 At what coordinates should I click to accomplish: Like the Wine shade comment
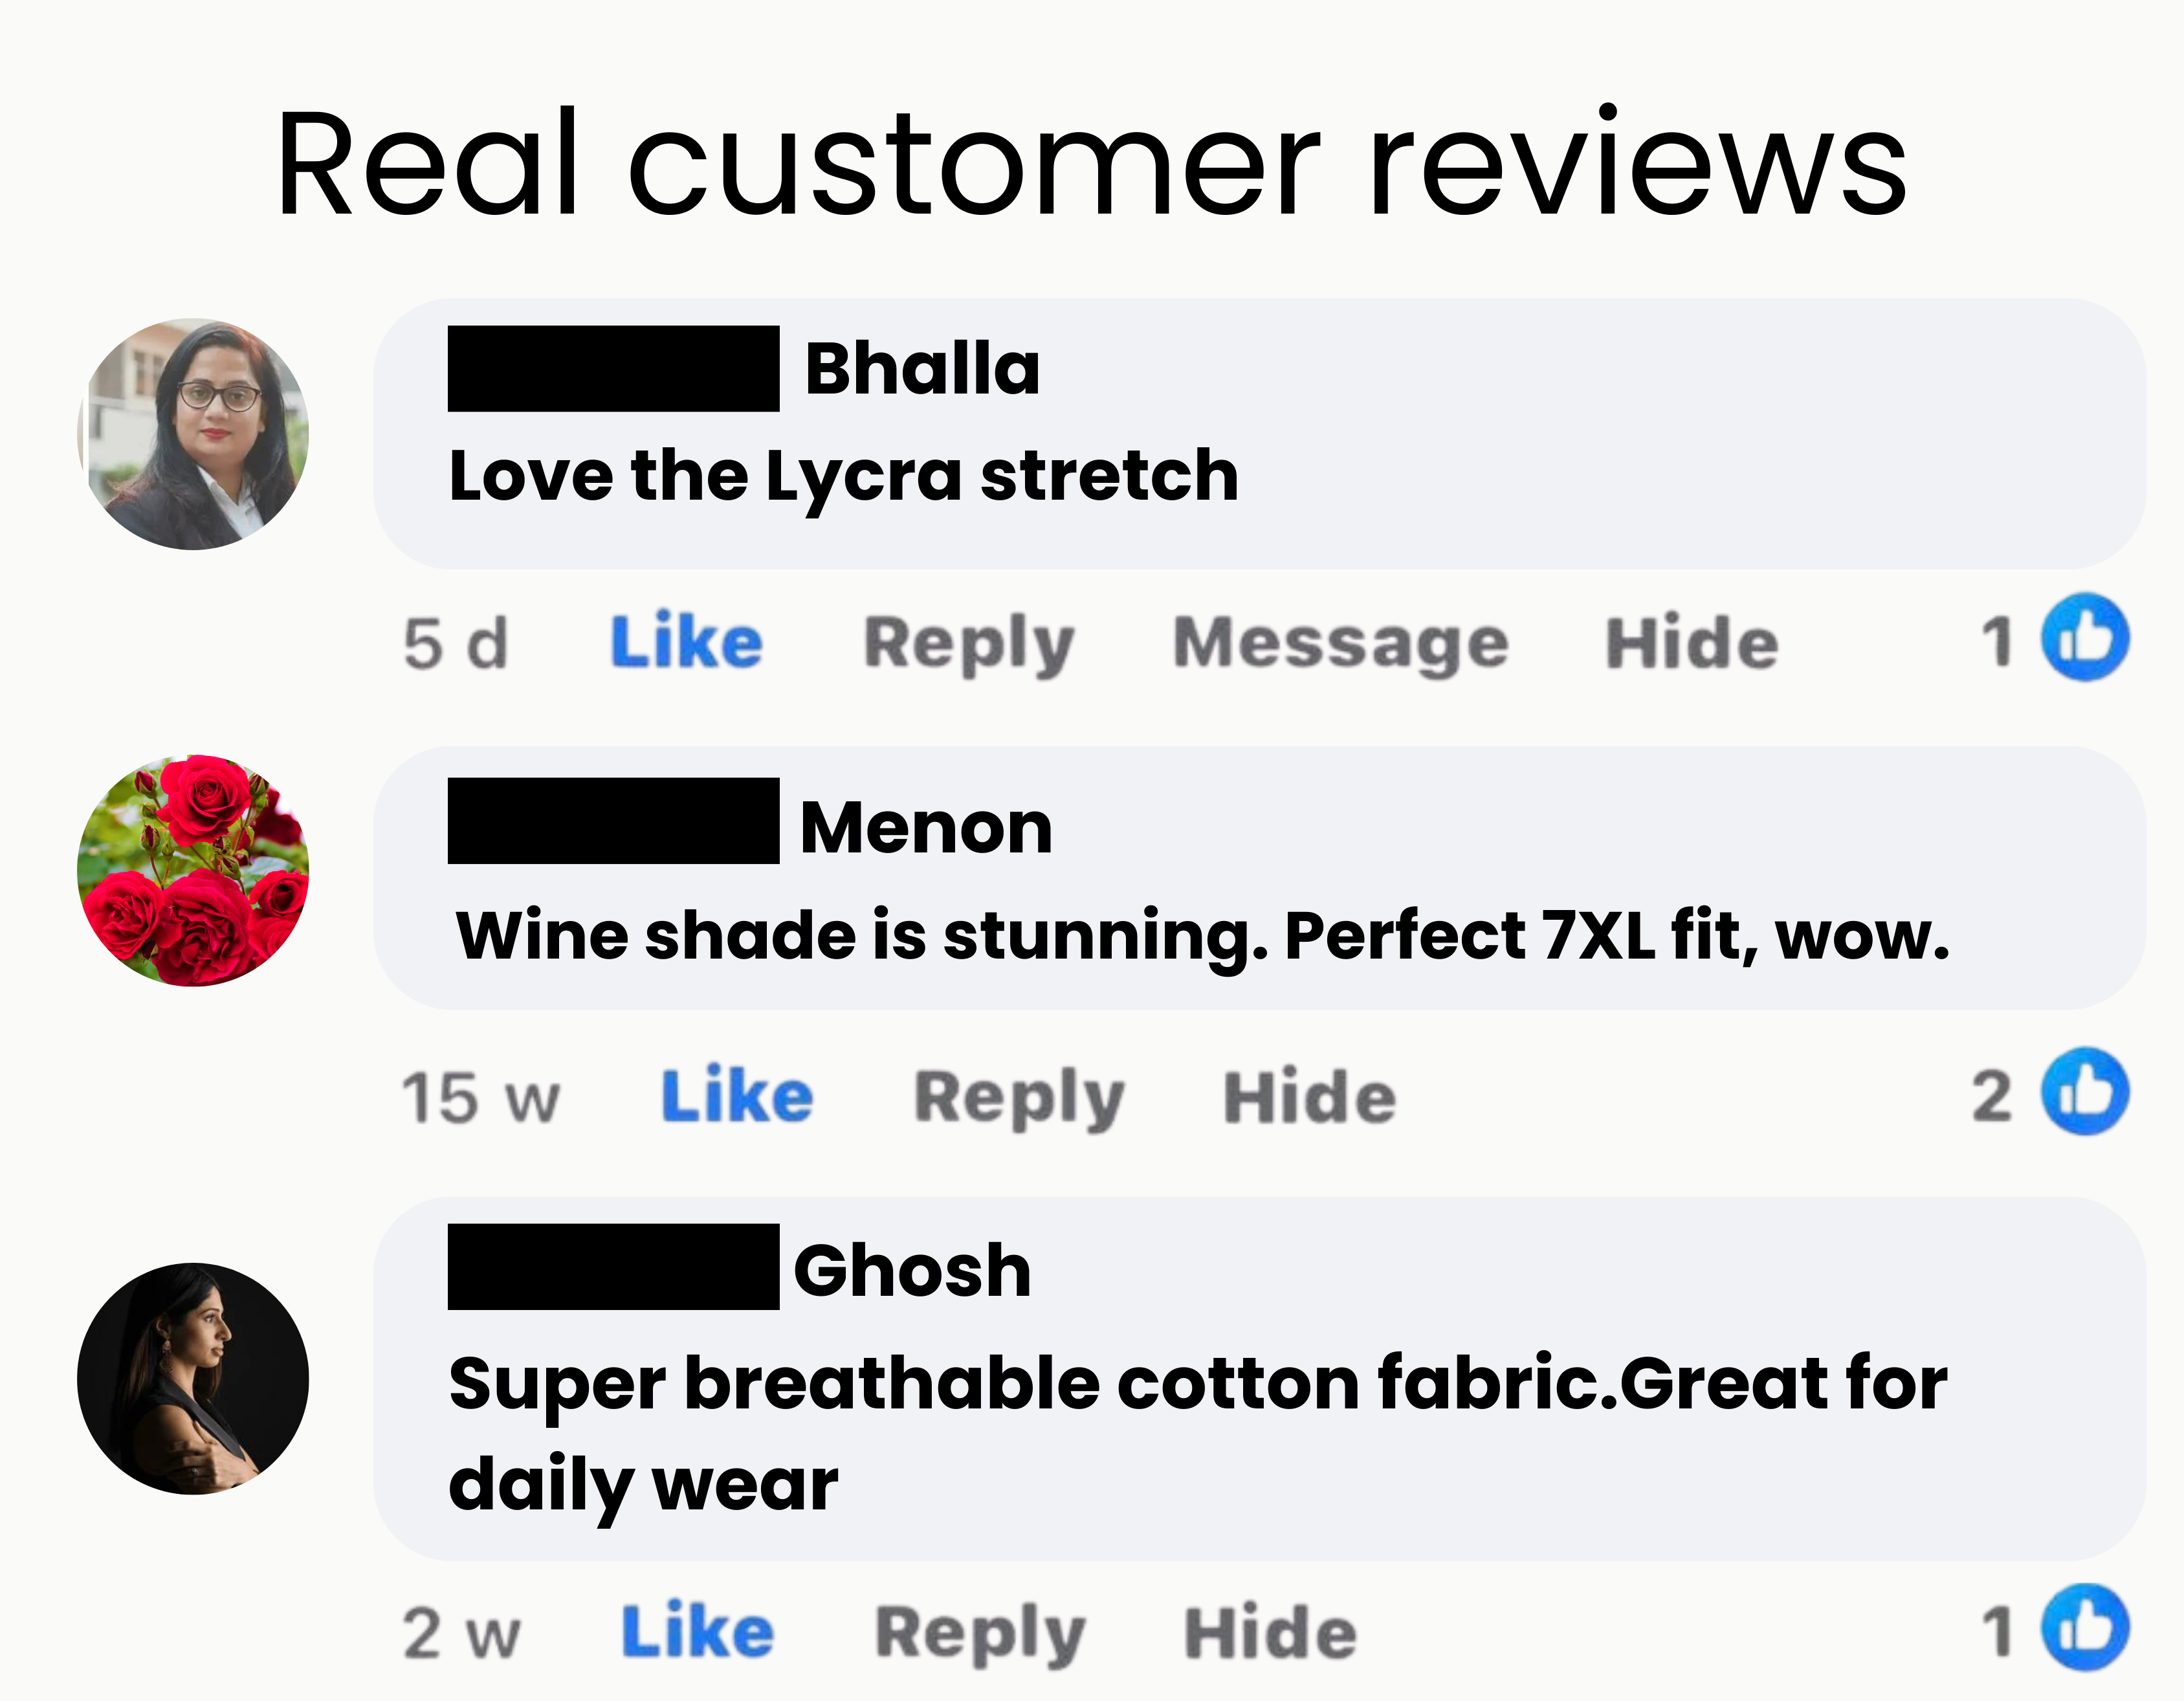click(738, 1096)
